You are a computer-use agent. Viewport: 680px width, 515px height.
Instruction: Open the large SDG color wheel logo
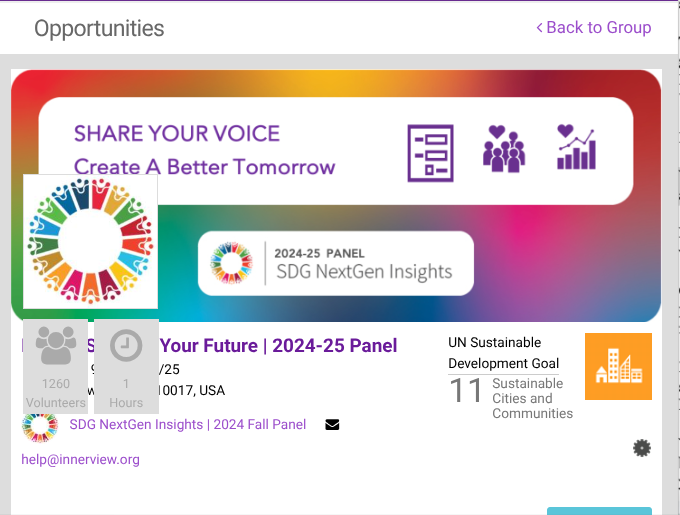point(90,241)
